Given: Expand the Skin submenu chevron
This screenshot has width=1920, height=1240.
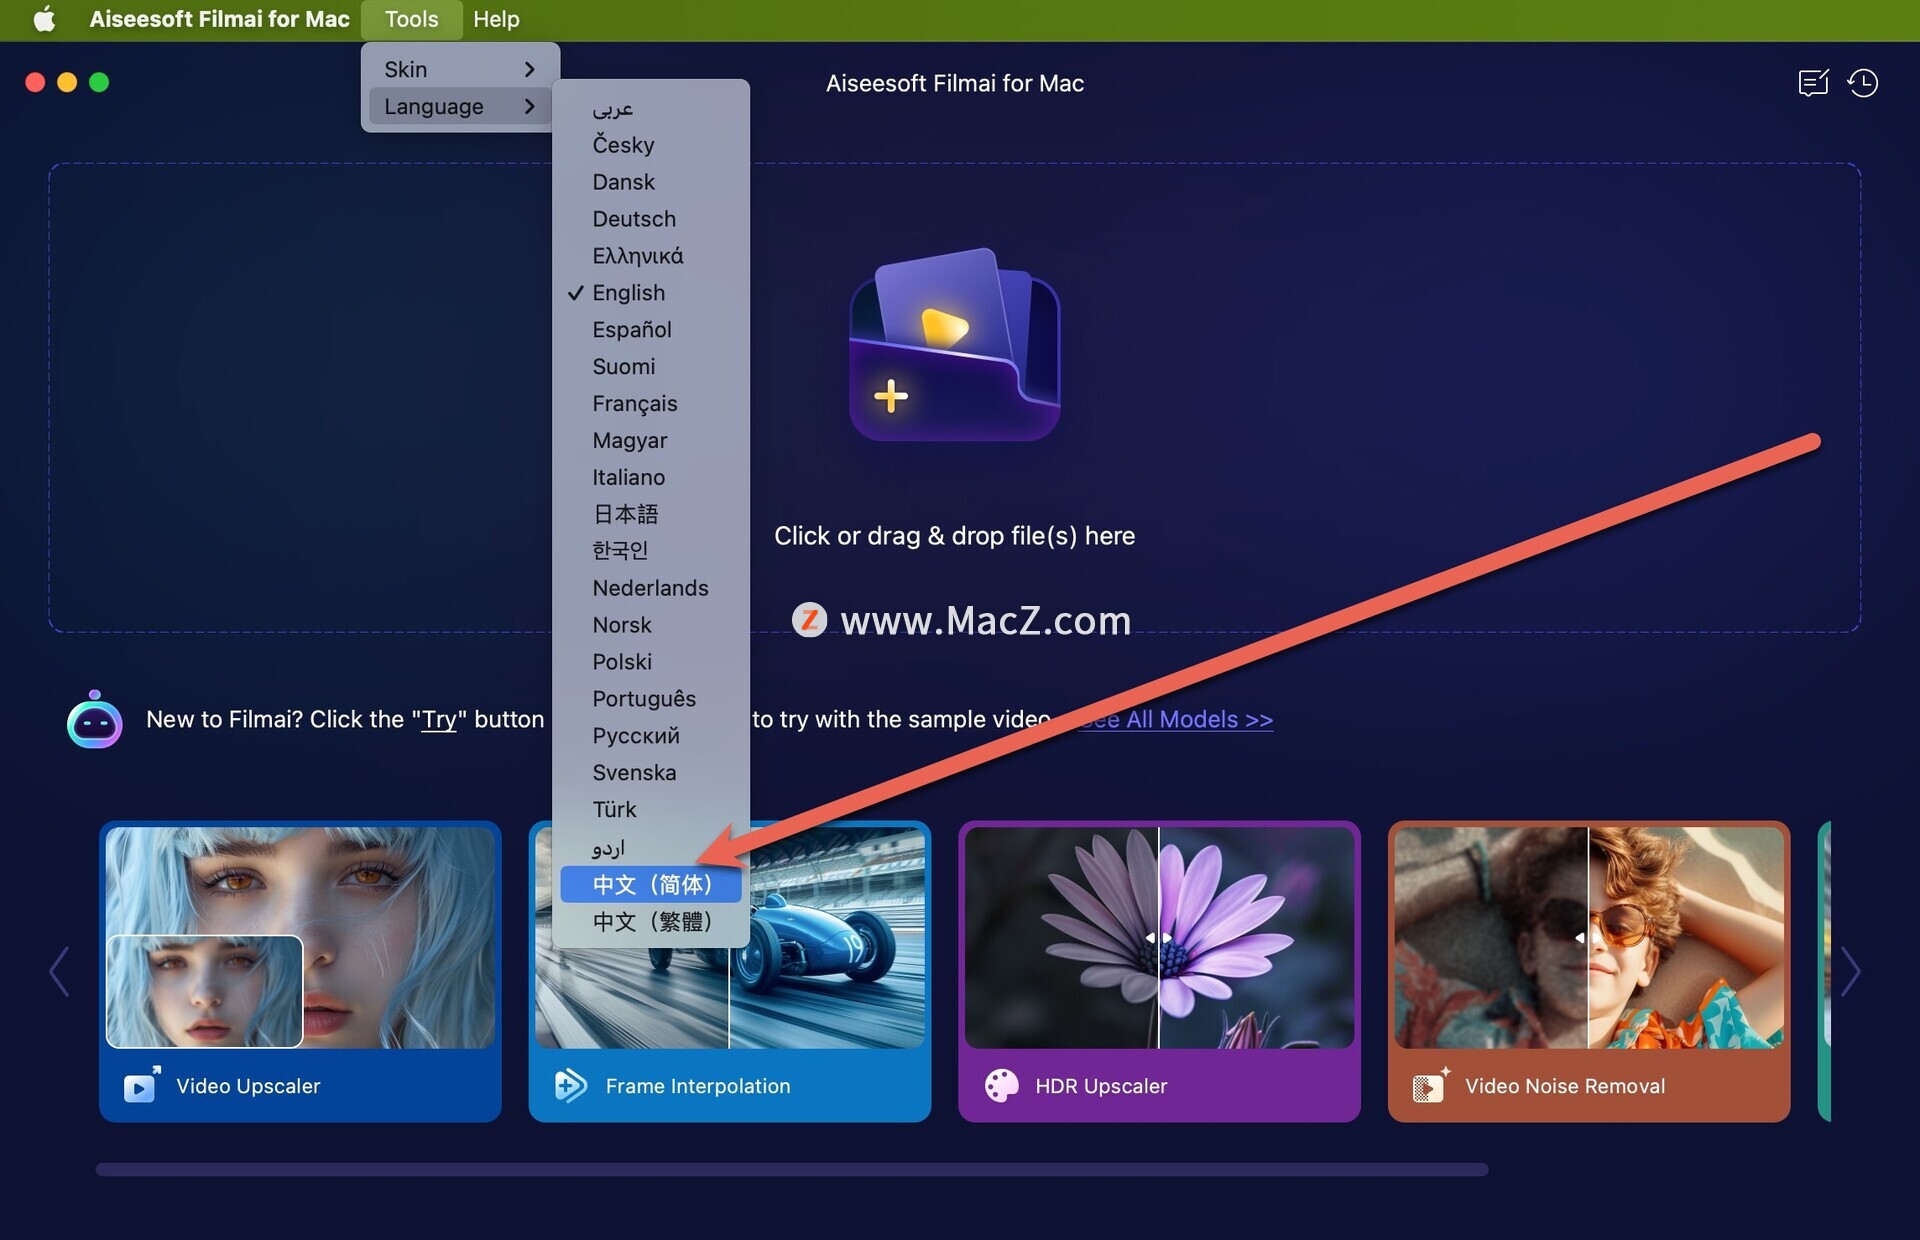Looking at the screenshot, I should point(529,69).
